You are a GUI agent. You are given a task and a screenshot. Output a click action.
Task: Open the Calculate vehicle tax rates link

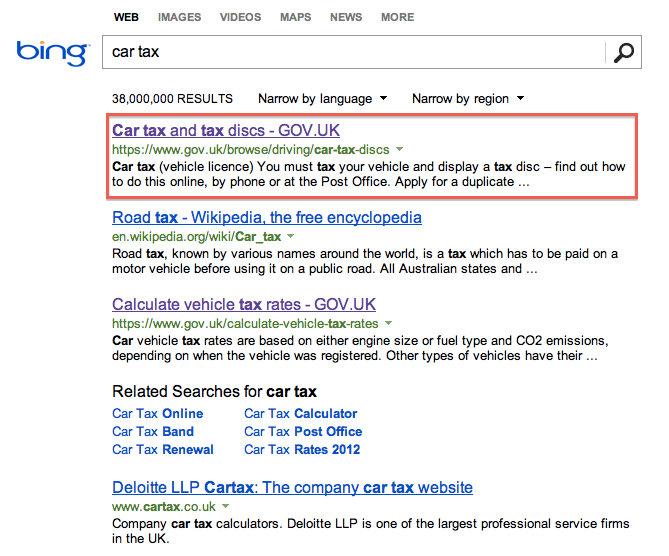tap(244, 304)
